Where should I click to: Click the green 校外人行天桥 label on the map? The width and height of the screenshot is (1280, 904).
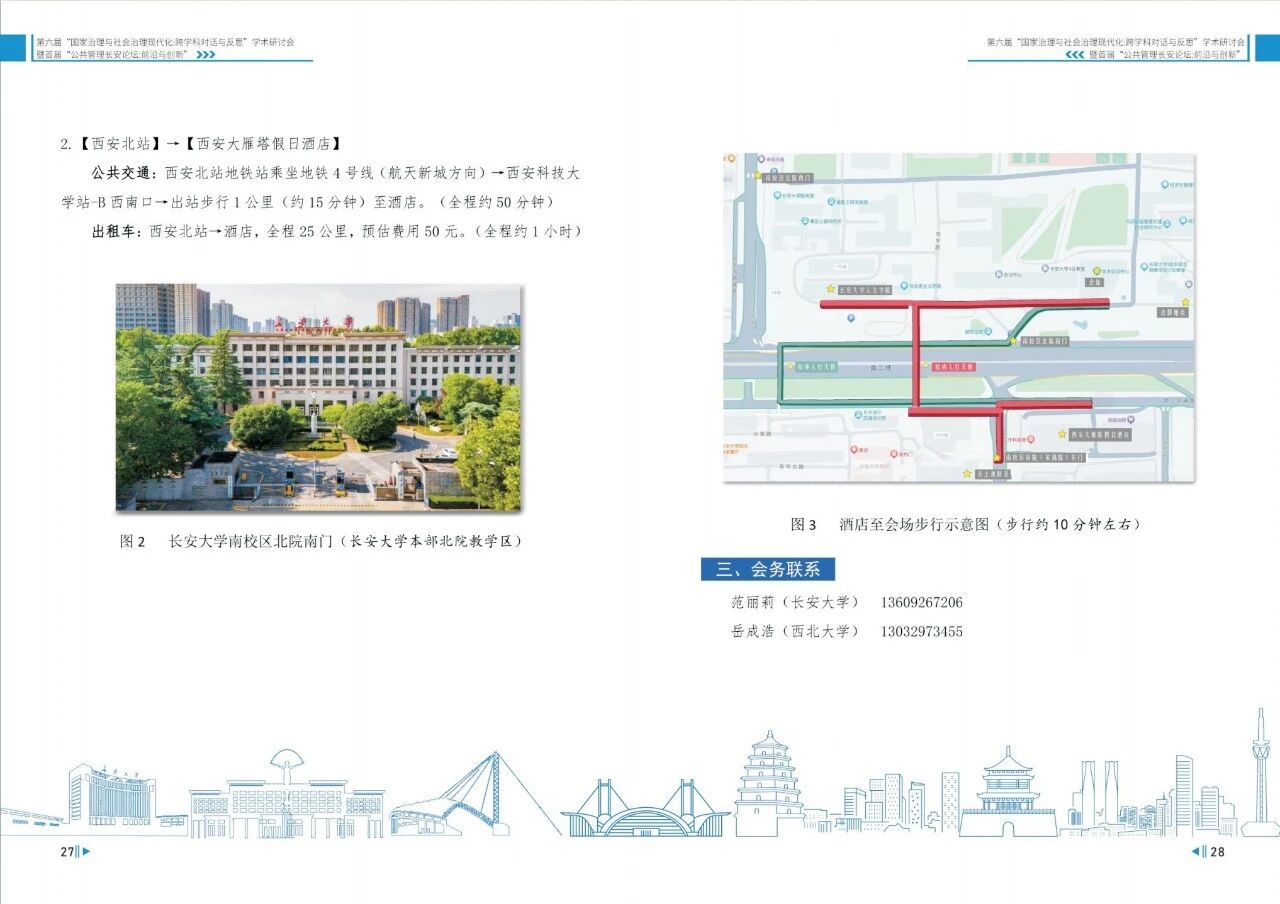click(817, 367)
